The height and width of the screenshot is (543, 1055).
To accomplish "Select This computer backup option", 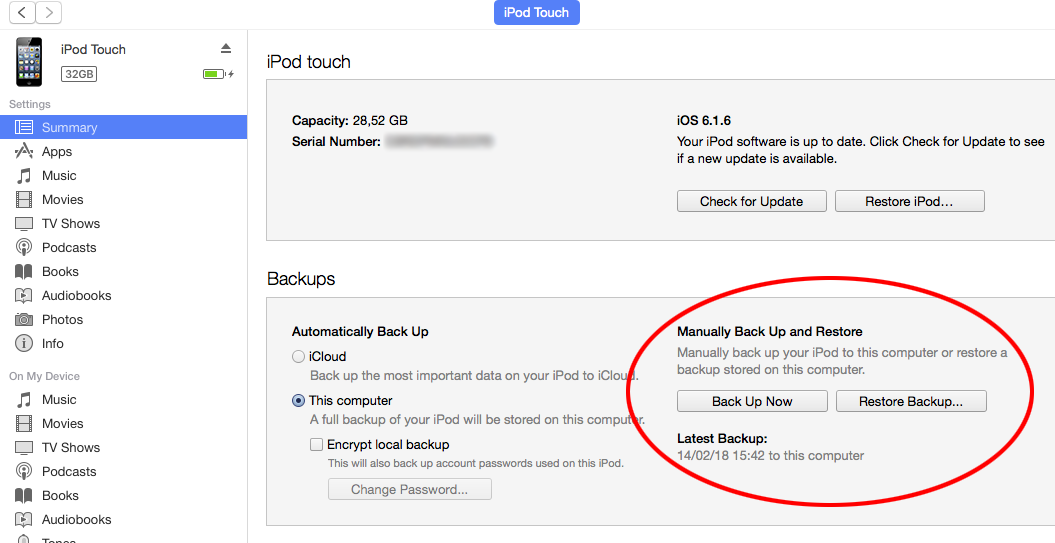I will 298,400.
